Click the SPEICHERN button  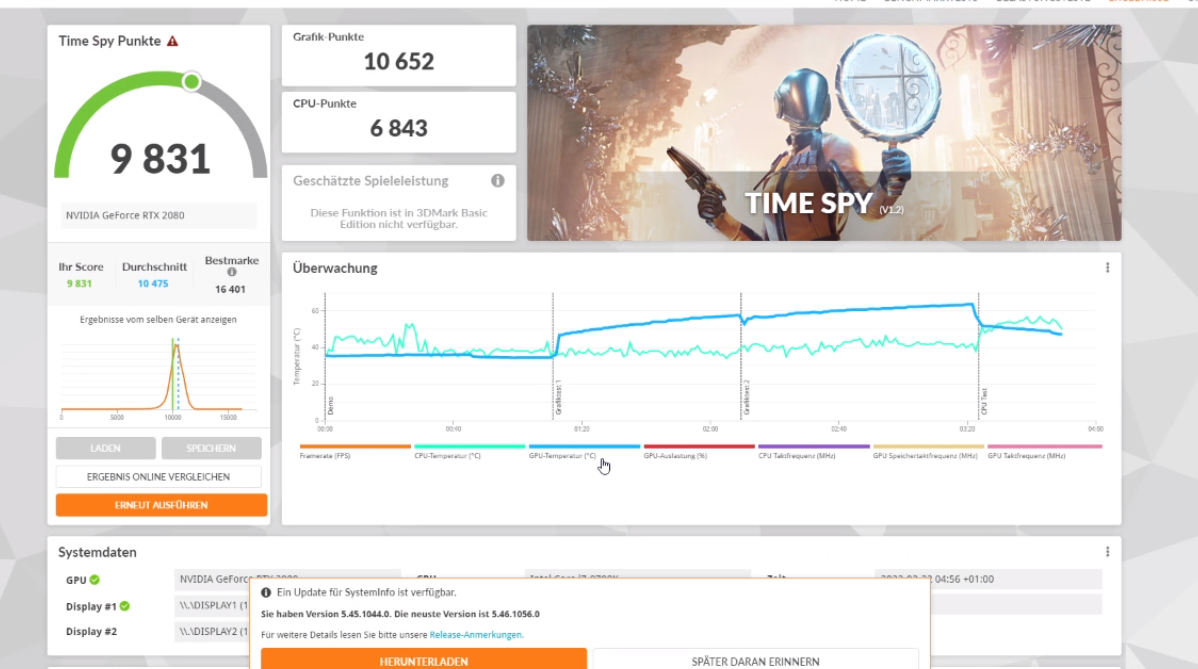(x=211, y=448)
